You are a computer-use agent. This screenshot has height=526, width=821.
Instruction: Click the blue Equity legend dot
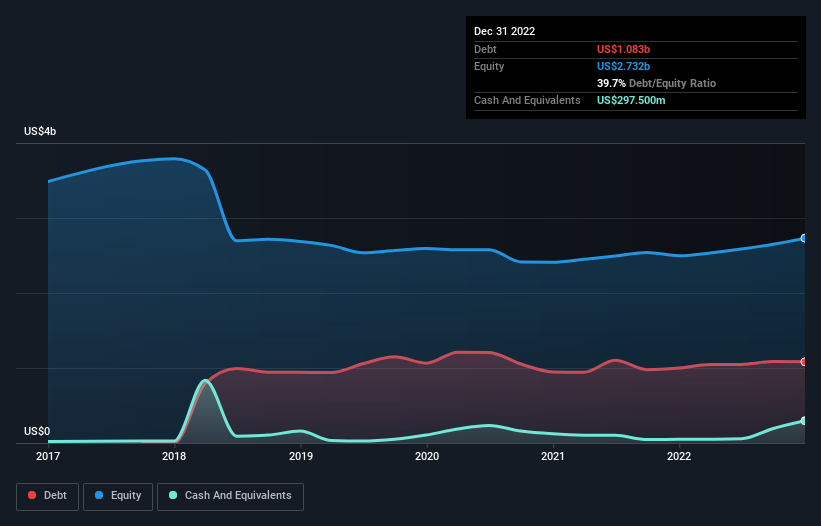click(99, 495)
